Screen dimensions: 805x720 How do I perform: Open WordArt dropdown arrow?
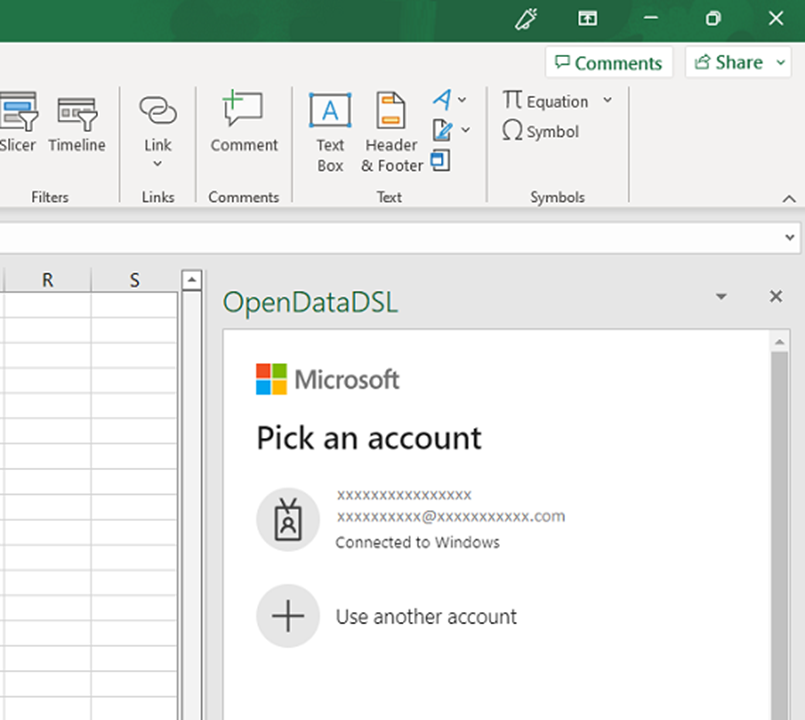462,100
